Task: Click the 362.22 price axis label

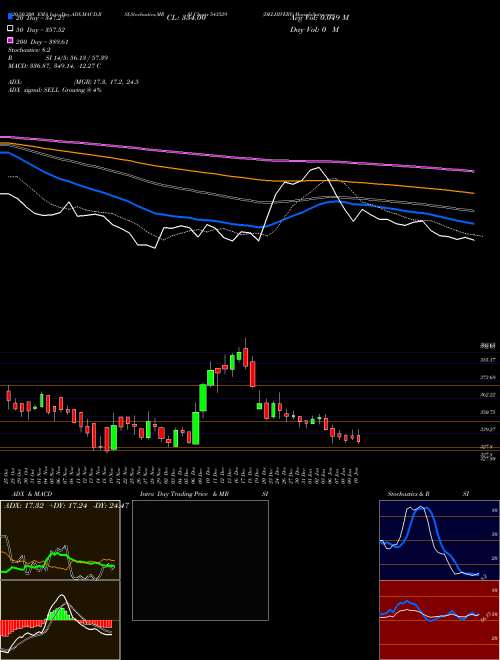Action: [488, 395]
